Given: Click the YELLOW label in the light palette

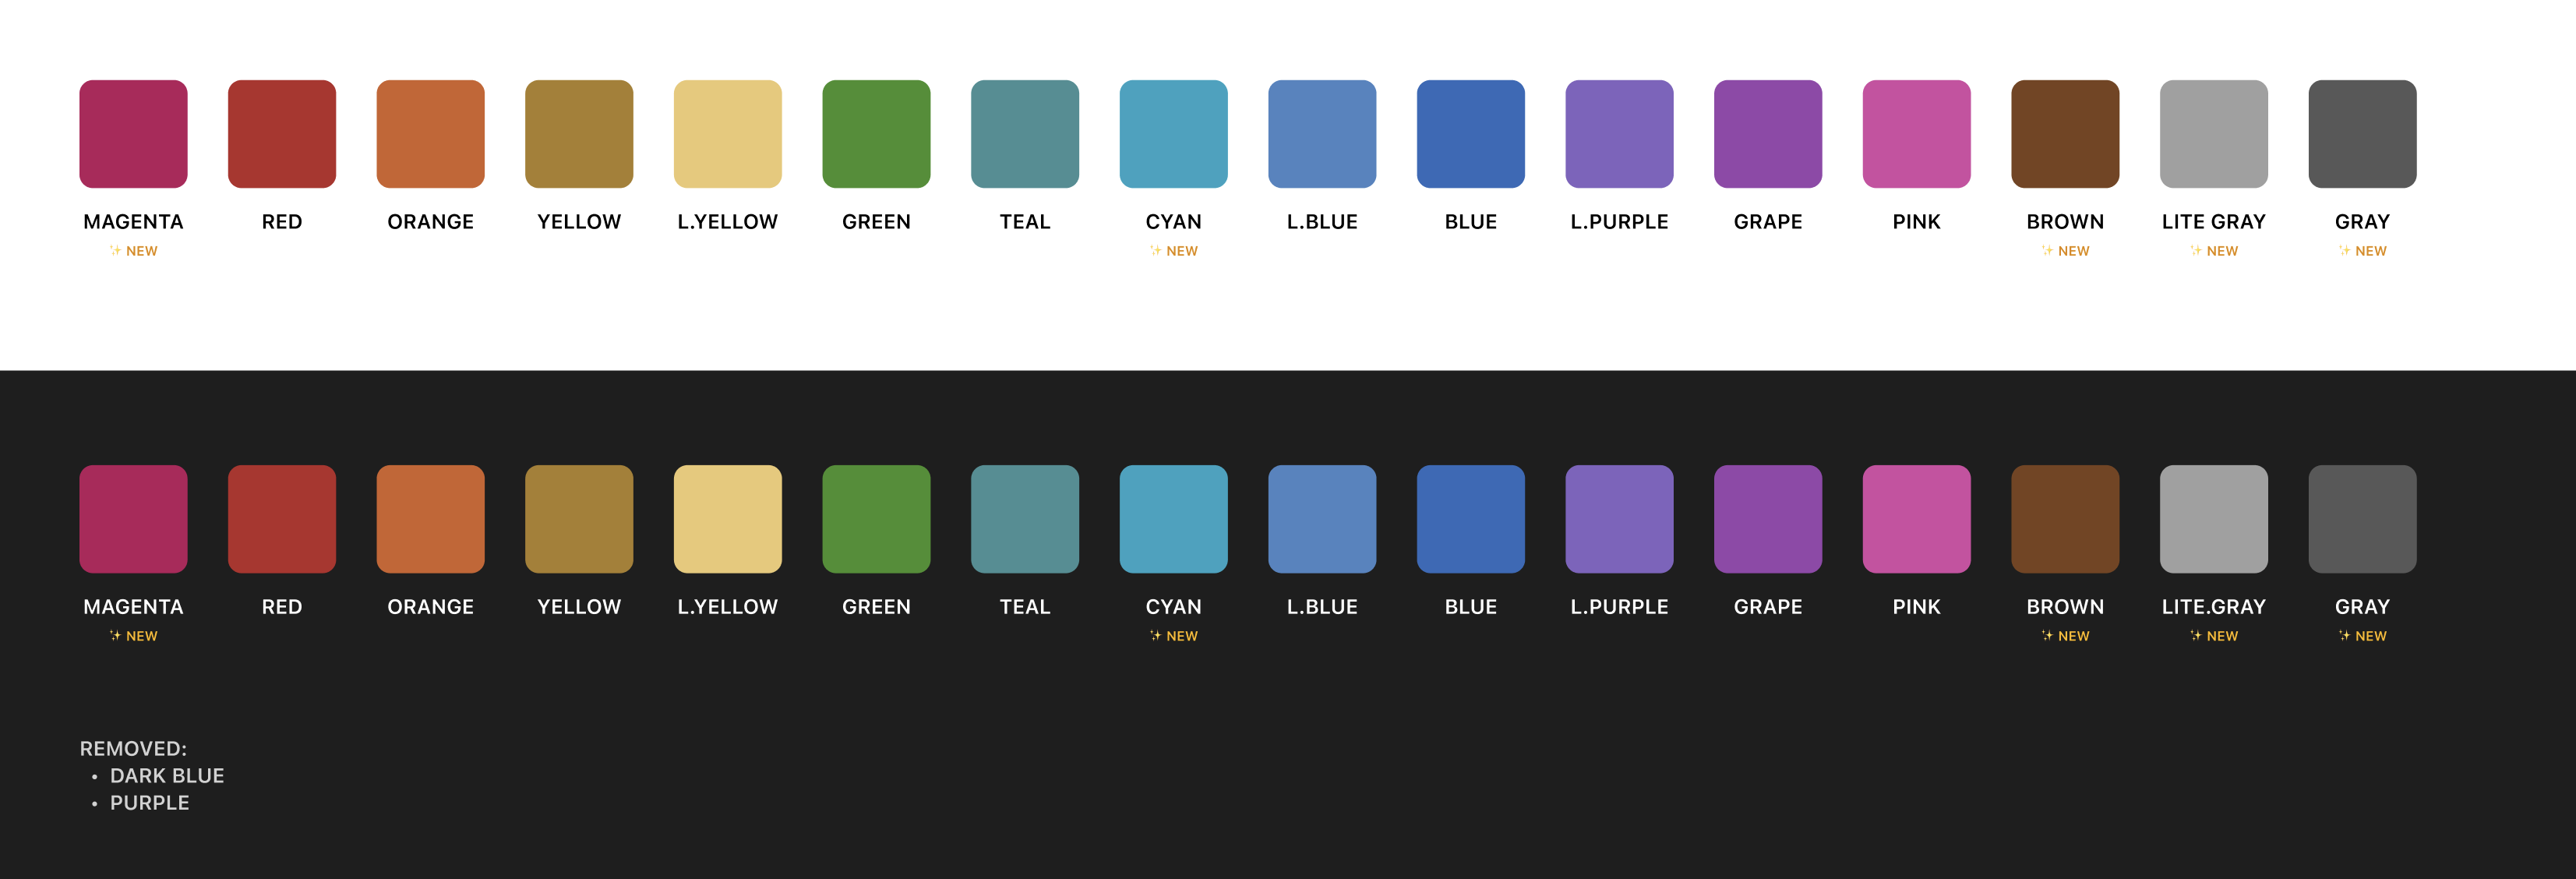Looking at the screenshot, I should coord(578,221).
